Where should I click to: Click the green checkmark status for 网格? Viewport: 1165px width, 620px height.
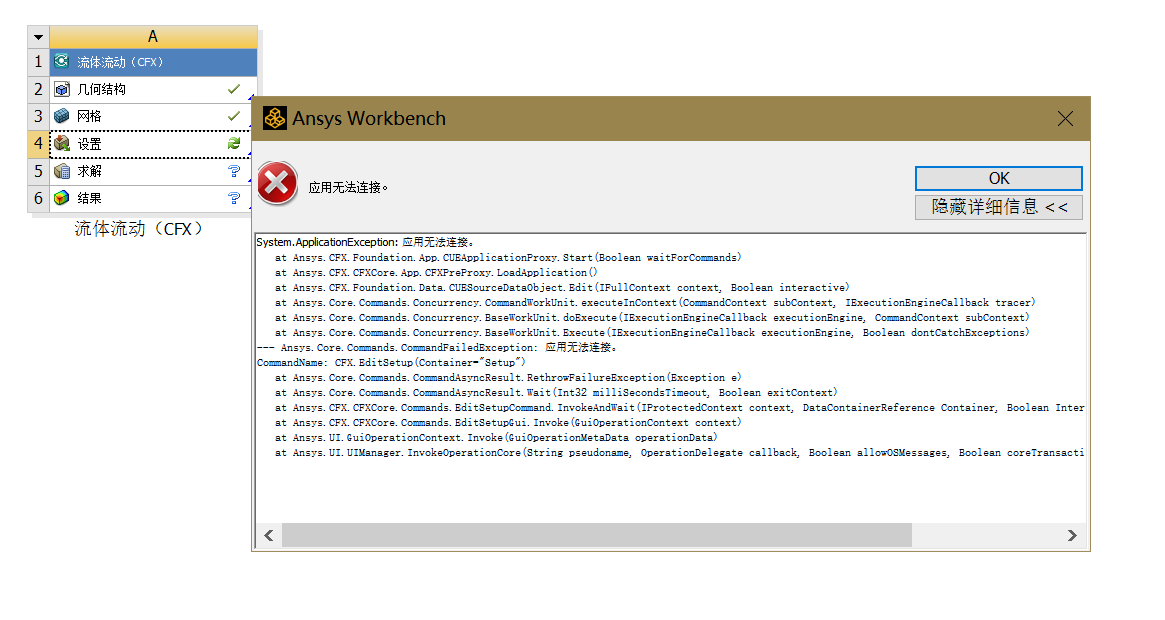(234, 116)
